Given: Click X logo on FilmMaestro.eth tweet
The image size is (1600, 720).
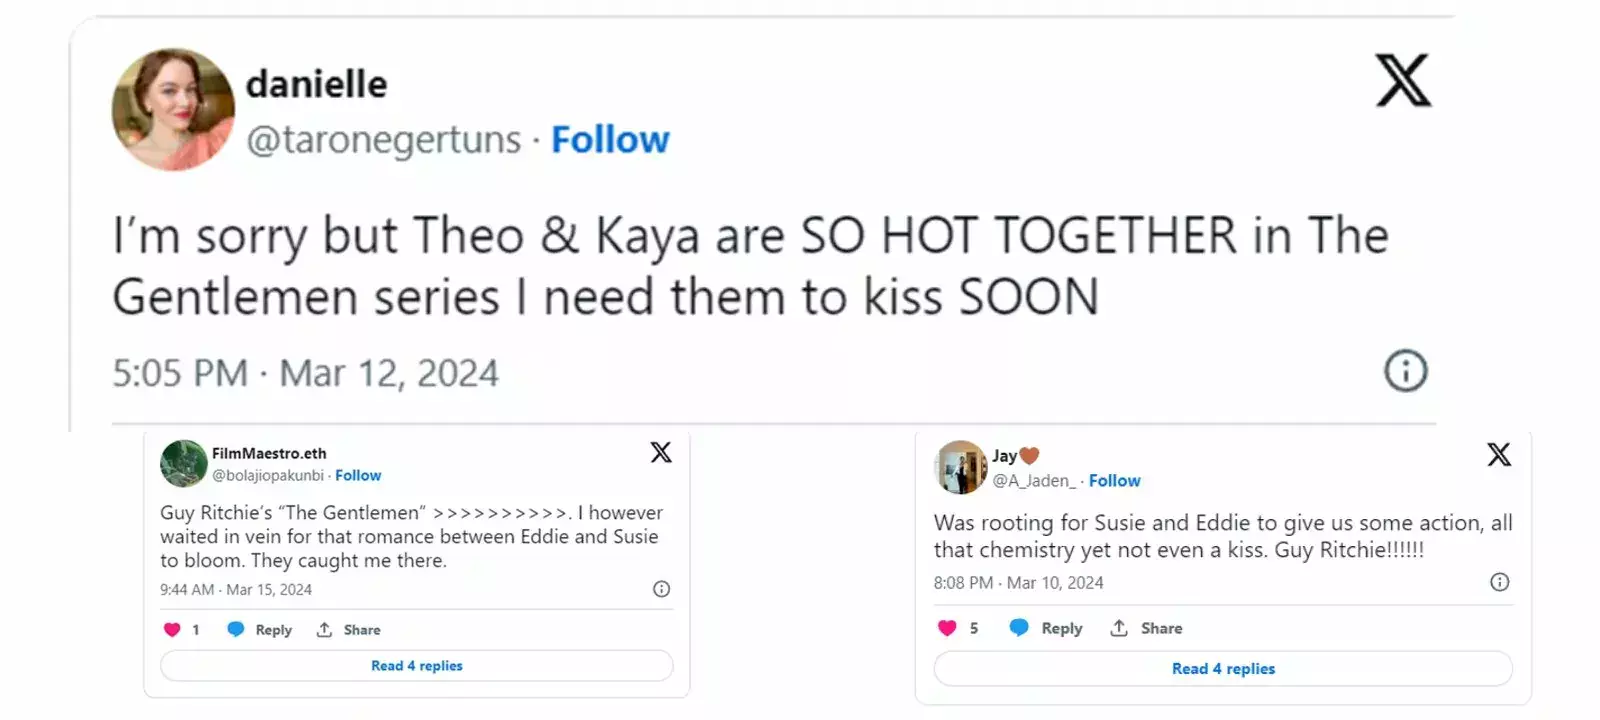Looking at the screenshot, I should (x=661, y=453).
